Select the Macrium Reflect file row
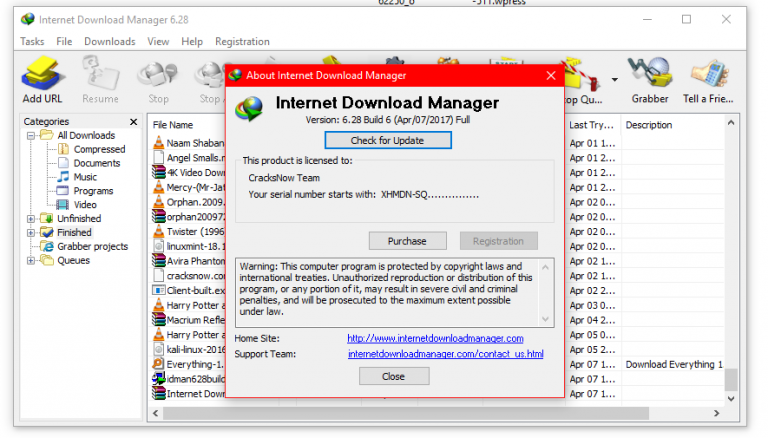Viewport: 768px width, 438px height. pyautogui.click(x=189, y=320)
